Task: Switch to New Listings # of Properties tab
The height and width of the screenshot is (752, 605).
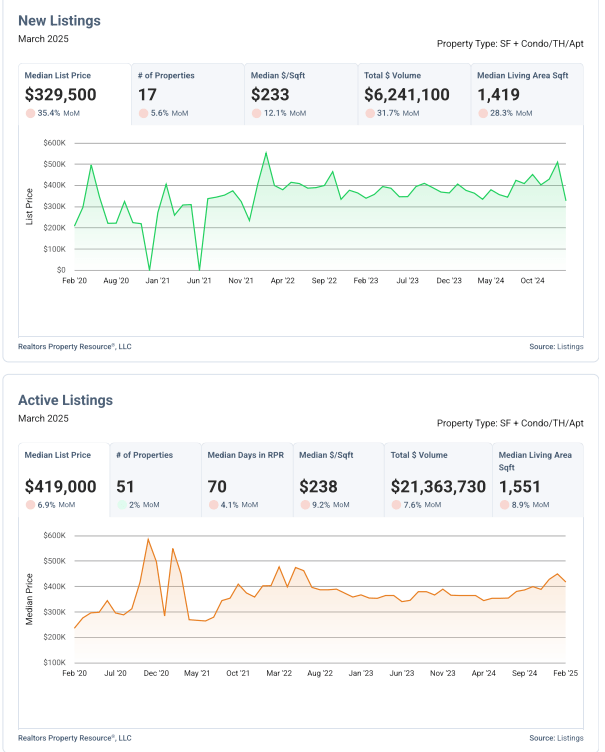Action: click(188, 94)
